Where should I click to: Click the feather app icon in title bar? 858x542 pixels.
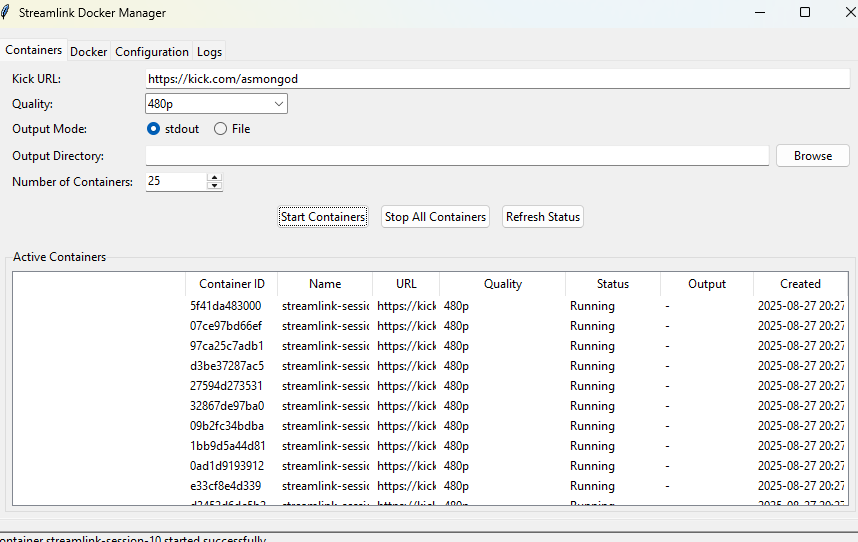pyautogui.click(x=8, y=13)
